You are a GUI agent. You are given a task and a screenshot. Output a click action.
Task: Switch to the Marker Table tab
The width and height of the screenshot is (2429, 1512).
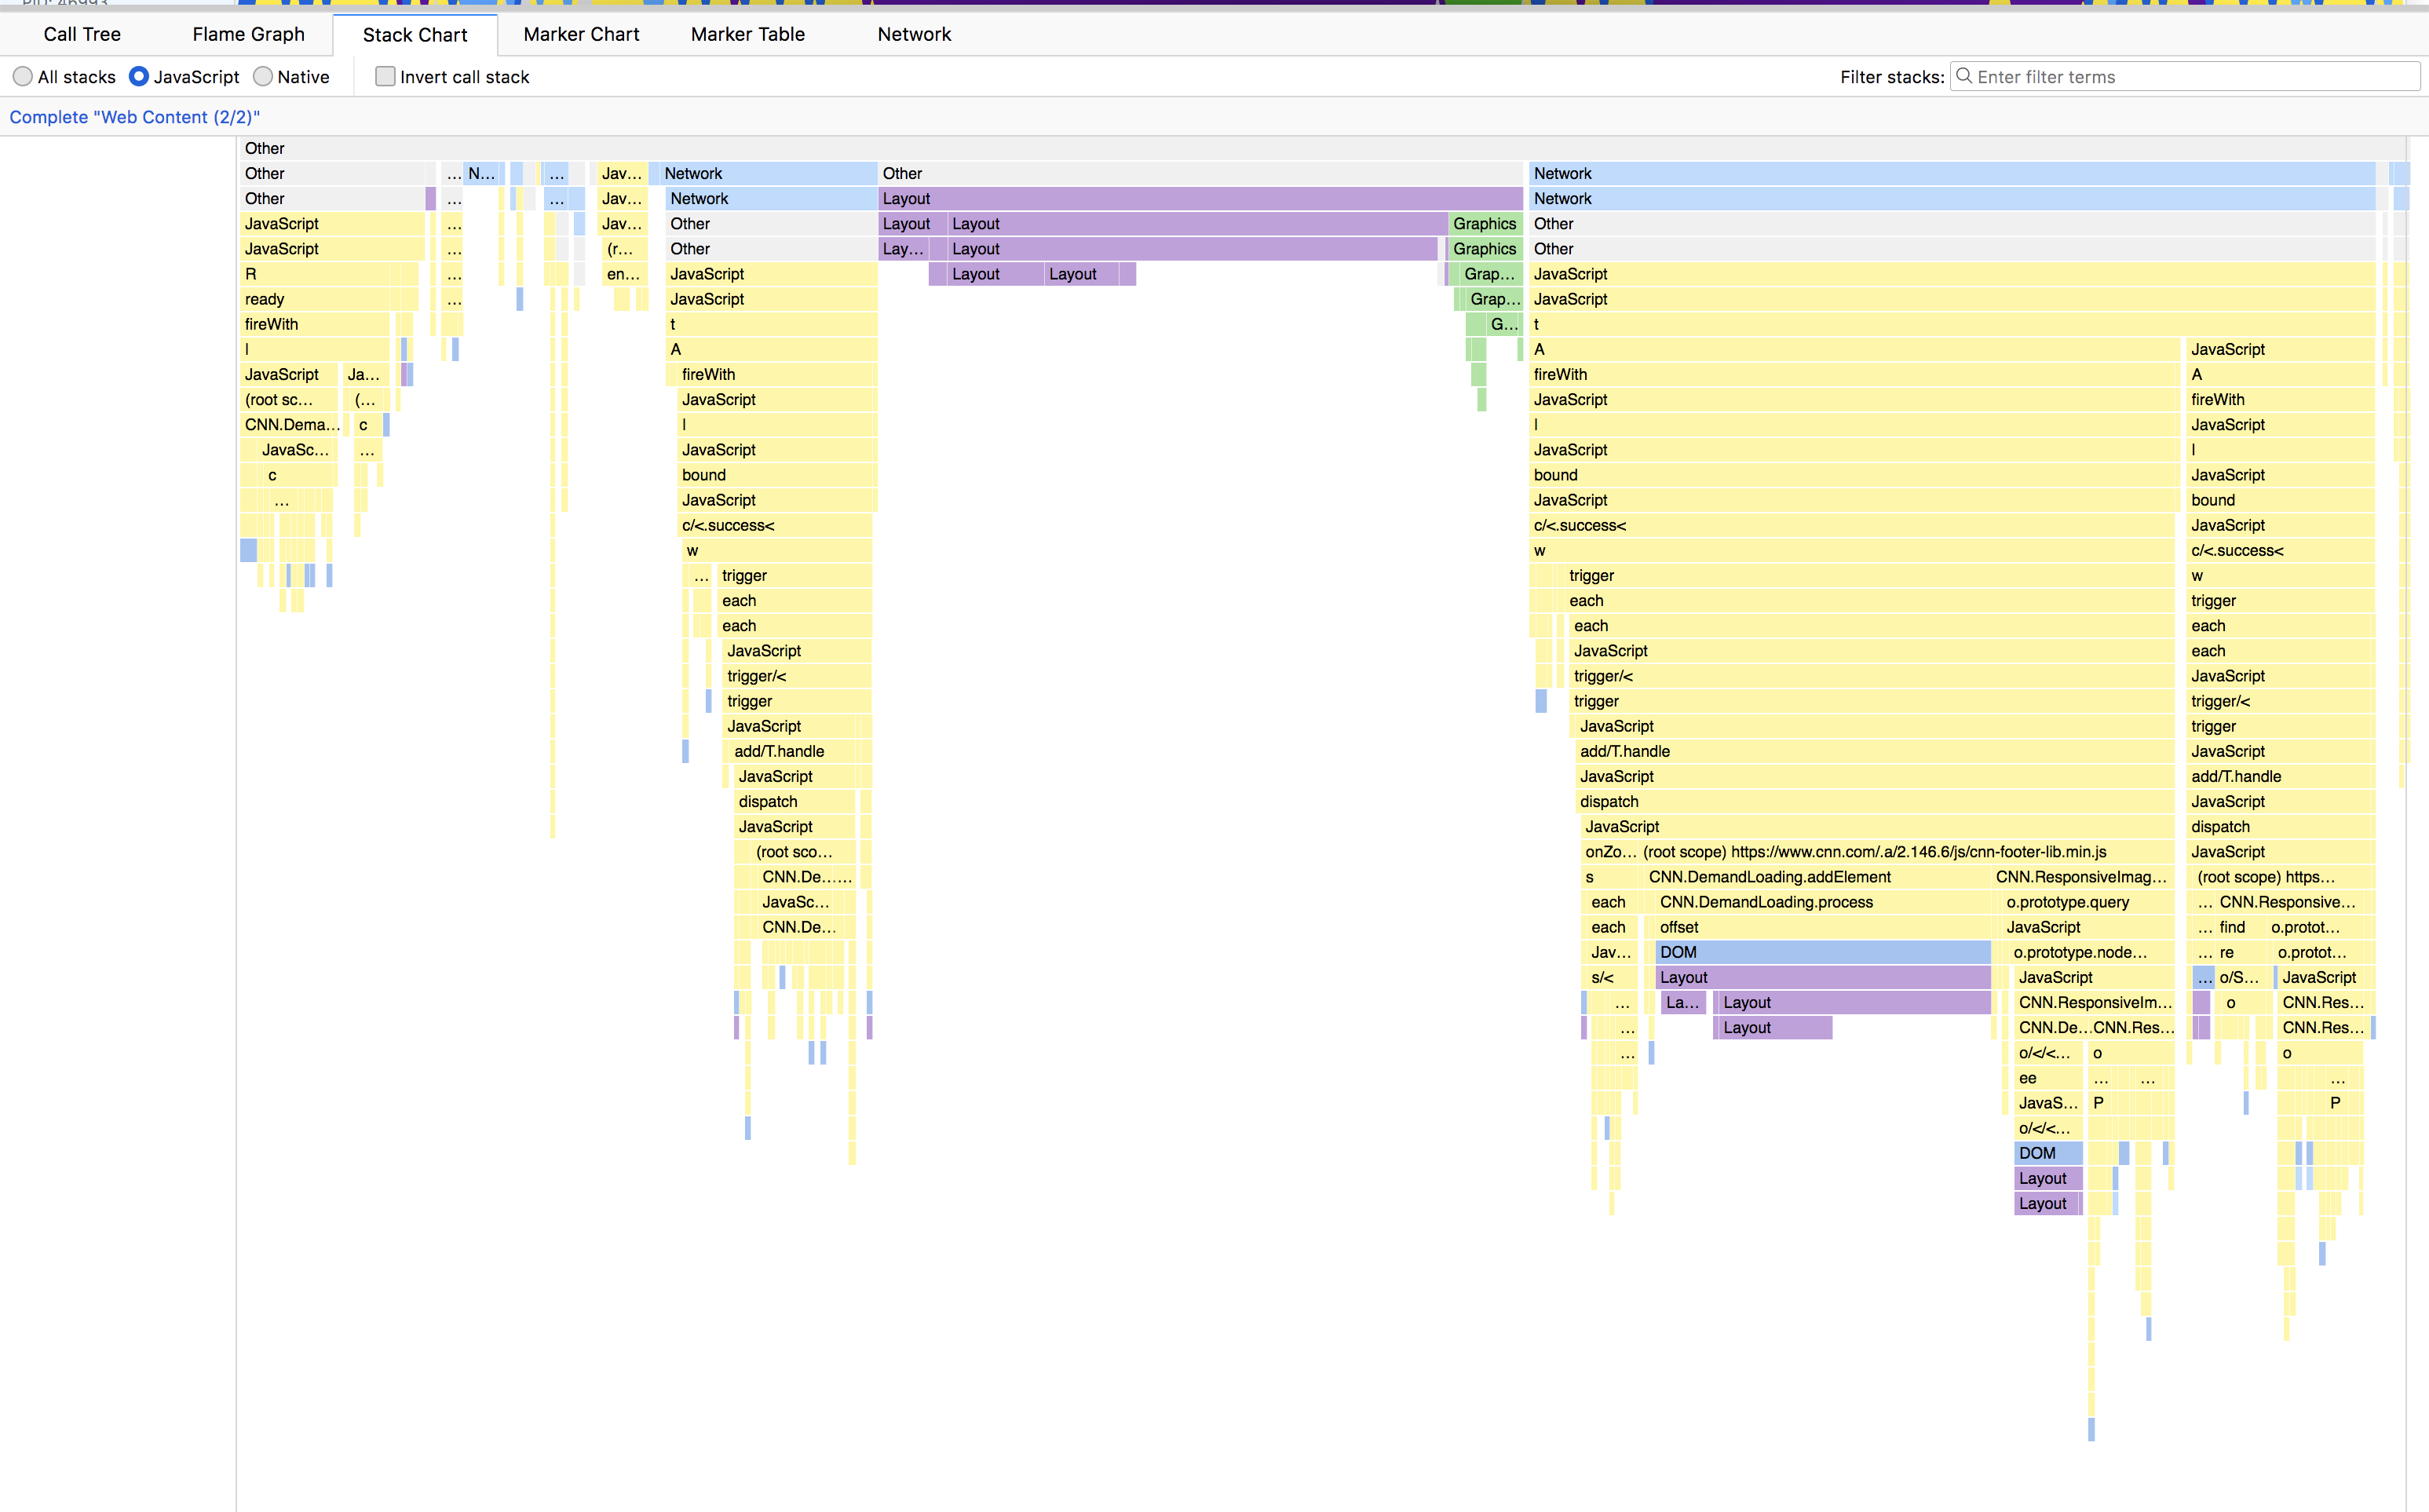tap(747, 34)
